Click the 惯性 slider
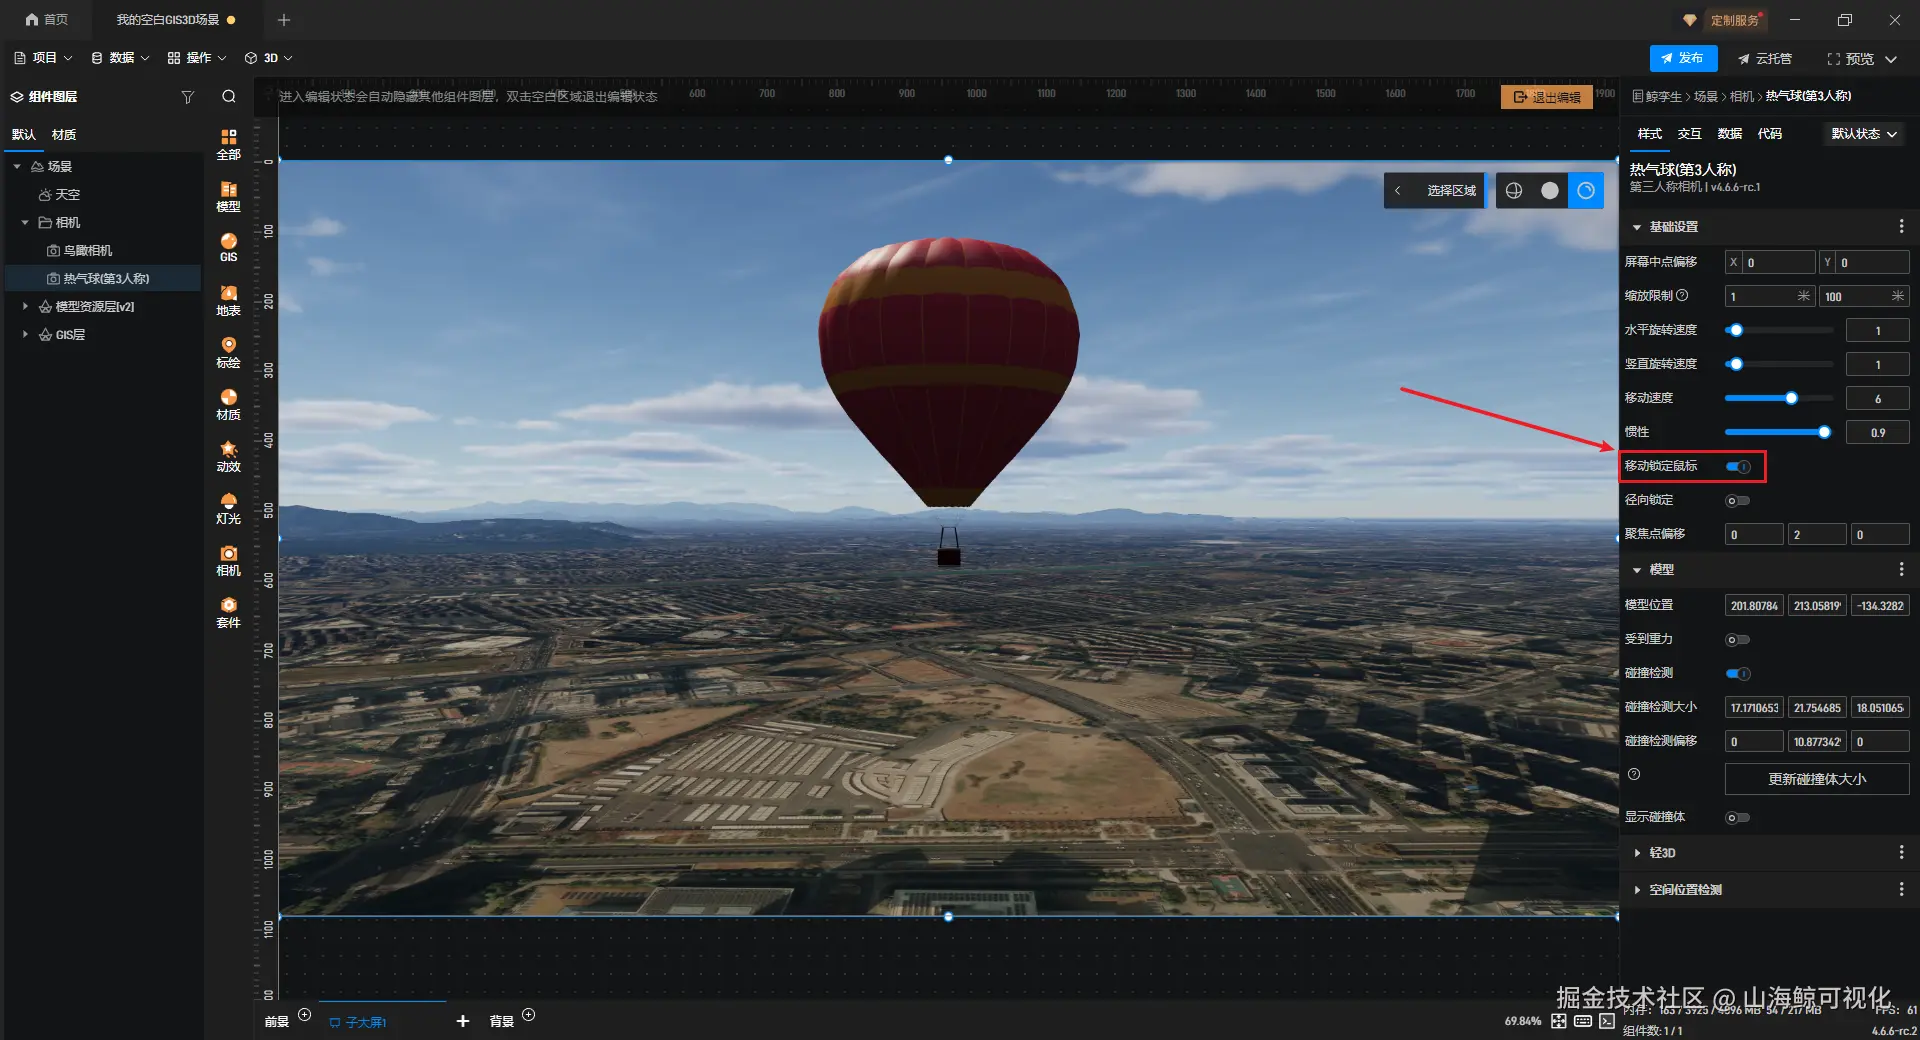This screenshot has height=1040, width=1920. click(x=1779, y=432)
